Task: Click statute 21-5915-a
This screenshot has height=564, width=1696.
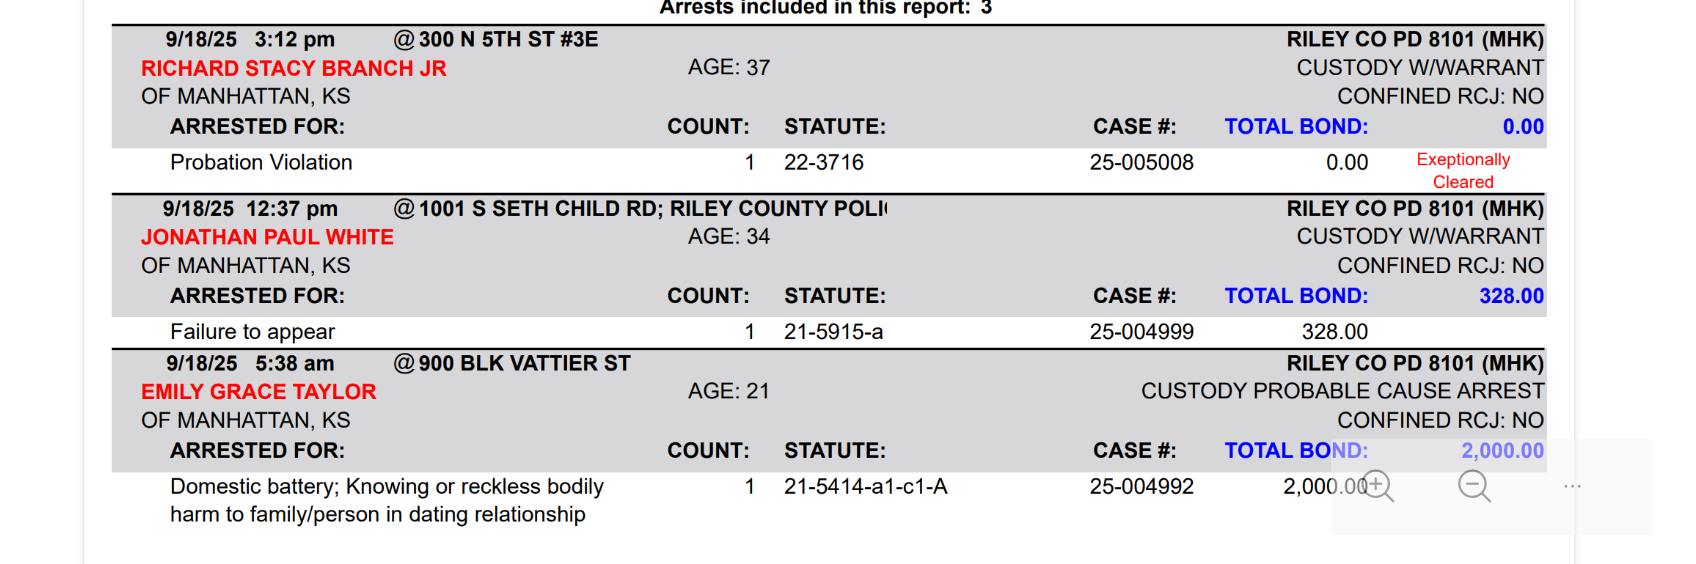Action: click(833, 332)
